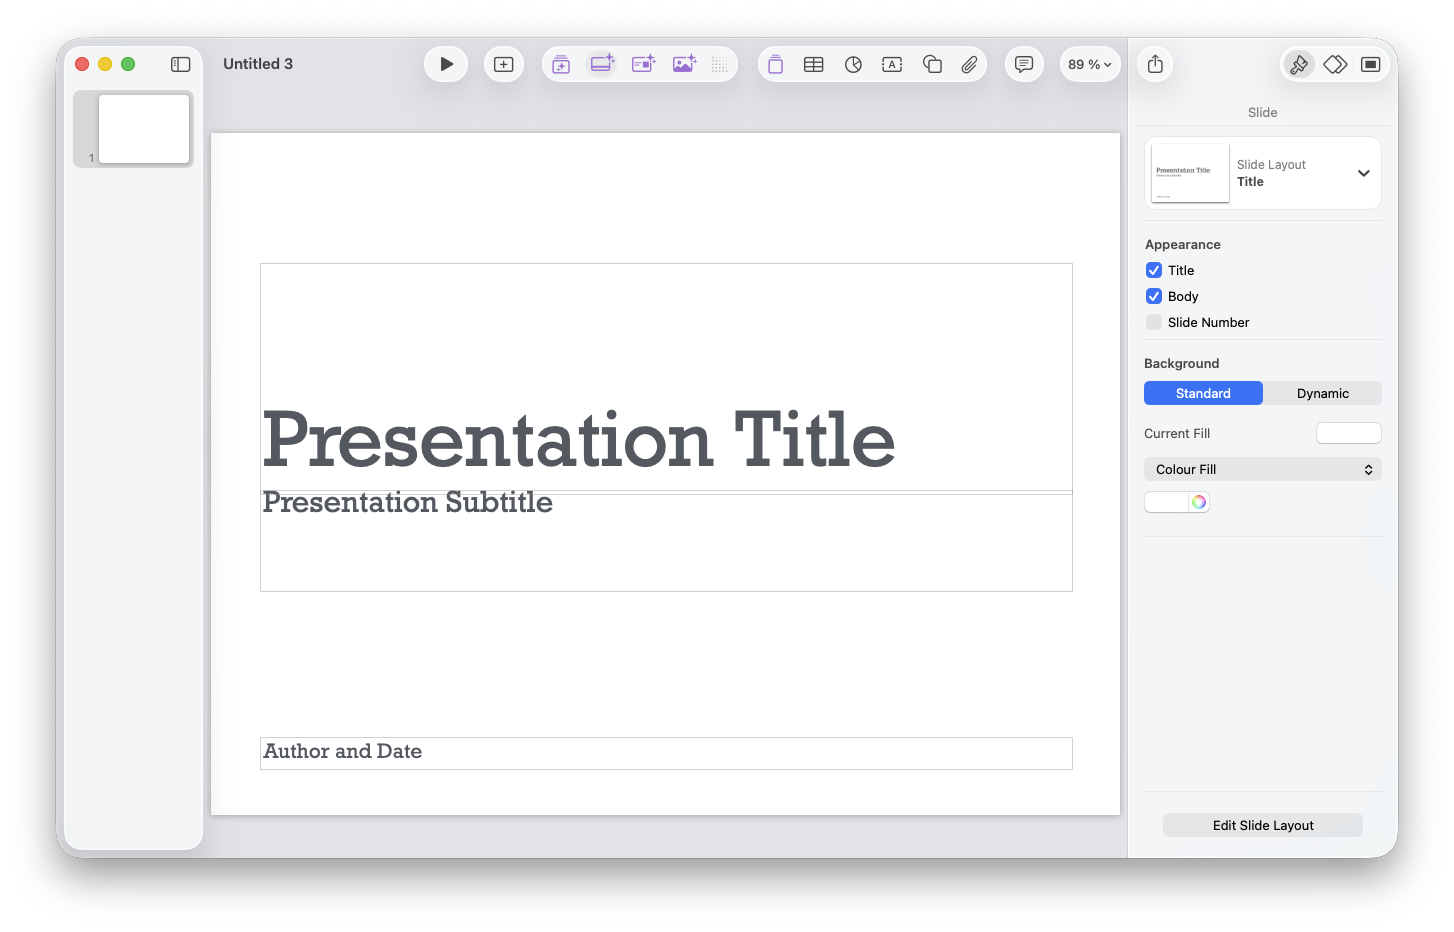Click the Slide Layout preview thumbnail
Viewport: 1454px width, 932px height.
pyautogui.click(x=1190, y=173)
